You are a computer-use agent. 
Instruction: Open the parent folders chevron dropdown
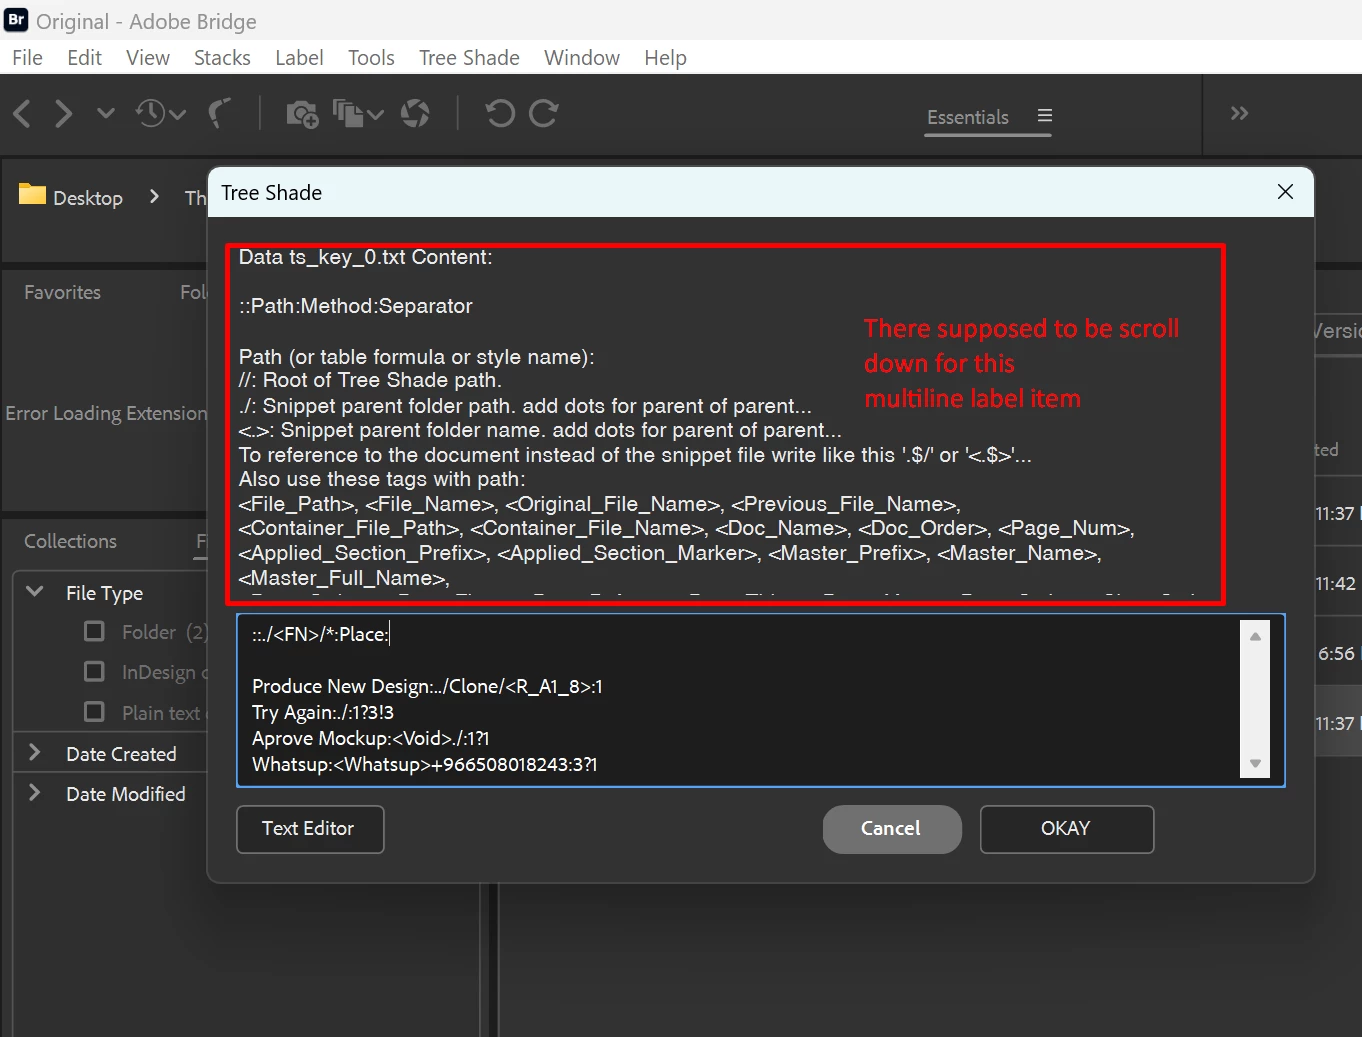coord(105,113)
